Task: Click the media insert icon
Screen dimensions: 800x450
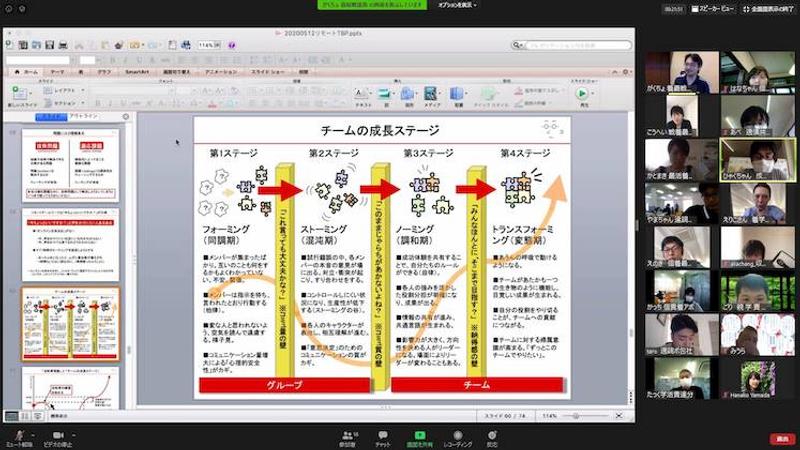Action: 430,93
